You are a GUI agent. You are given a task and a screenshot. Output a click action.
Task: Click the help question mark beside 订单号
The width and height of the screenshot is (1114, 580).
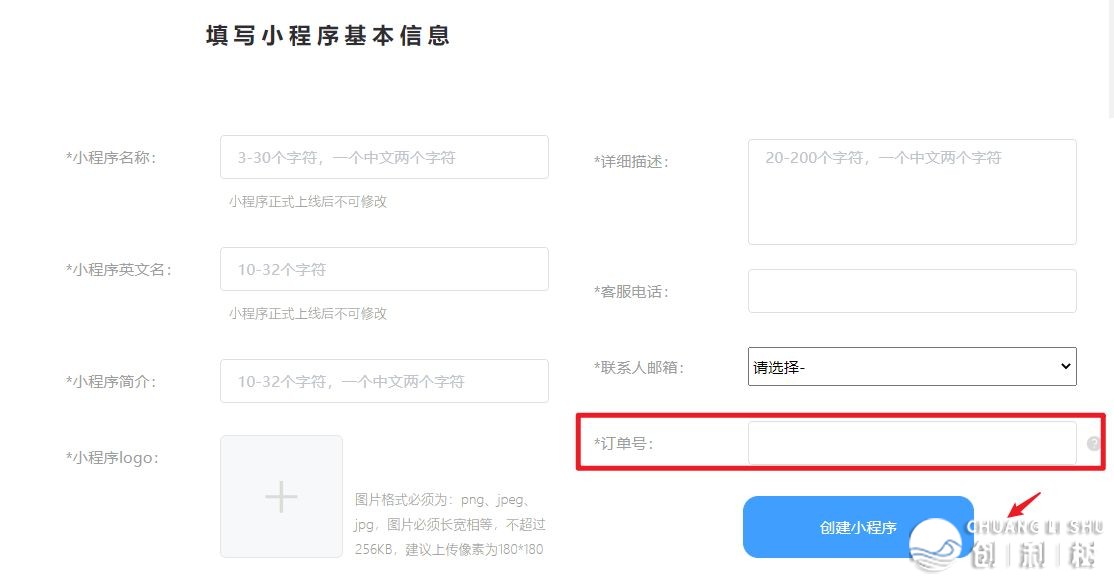[x=1094, y=444]
